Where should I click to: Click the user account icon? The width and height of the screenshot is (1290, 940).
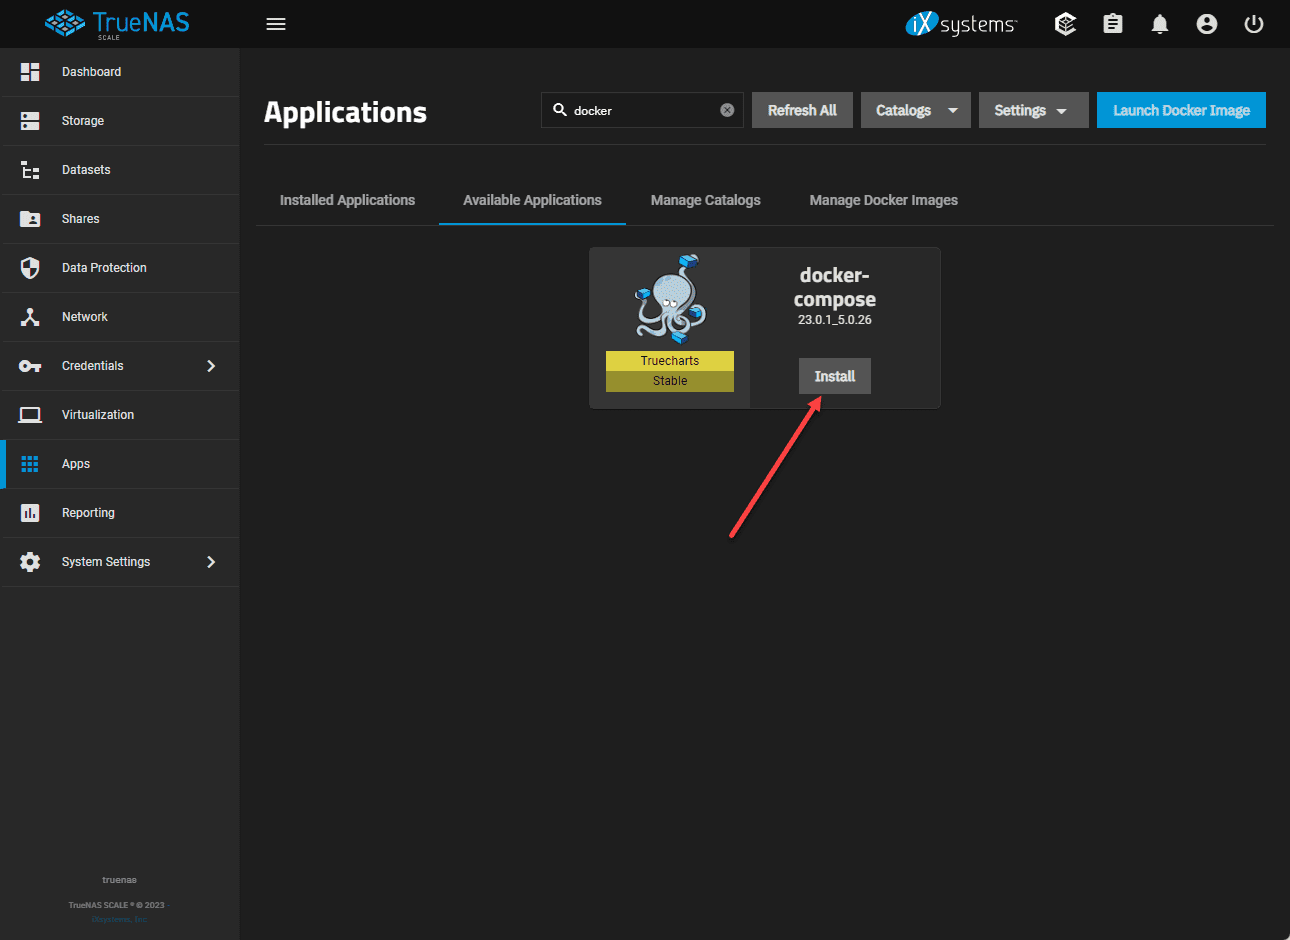(x=1207, y=24)
